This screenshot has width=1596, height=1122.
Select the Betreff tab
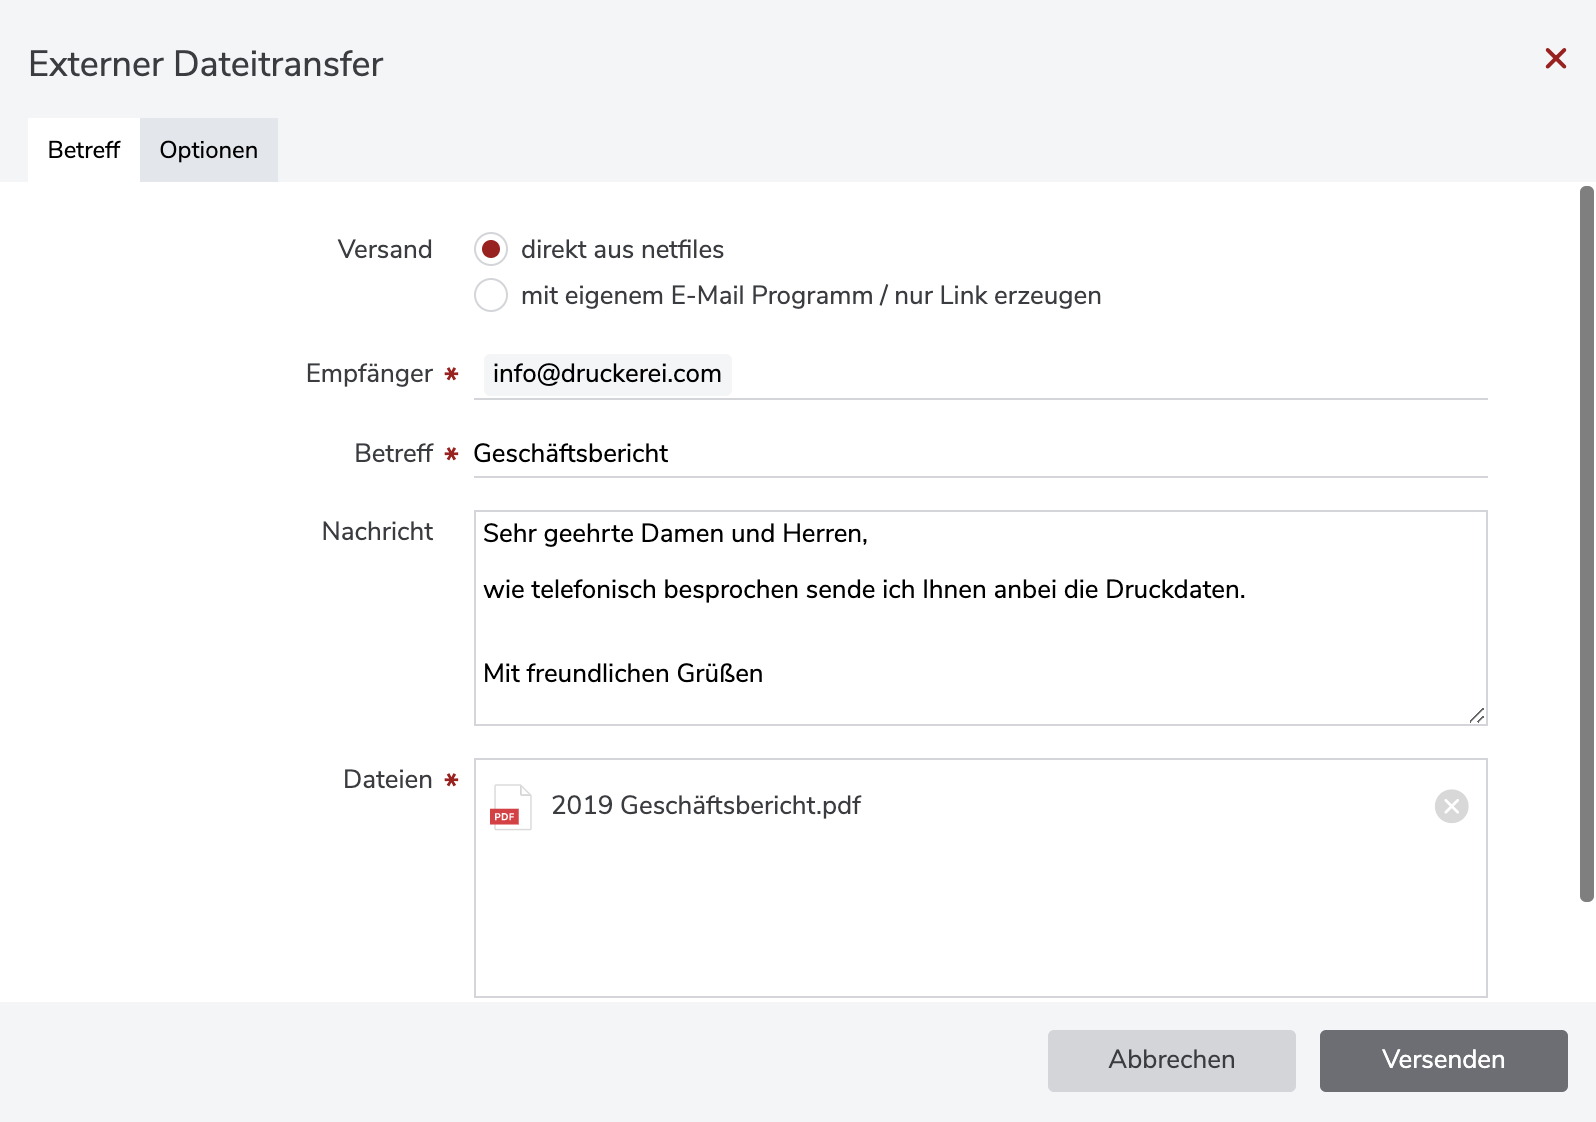[x=84, y=150]
